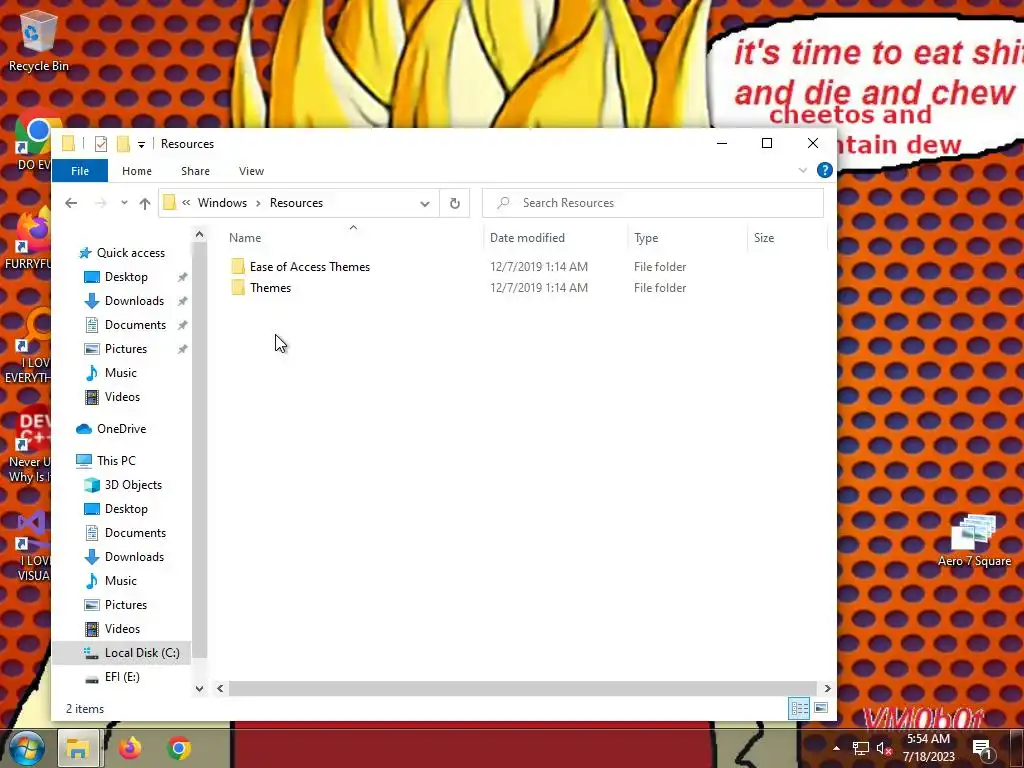Switch to the large thumbnails view layout
1024x768 pixels.
pos(821,708)
